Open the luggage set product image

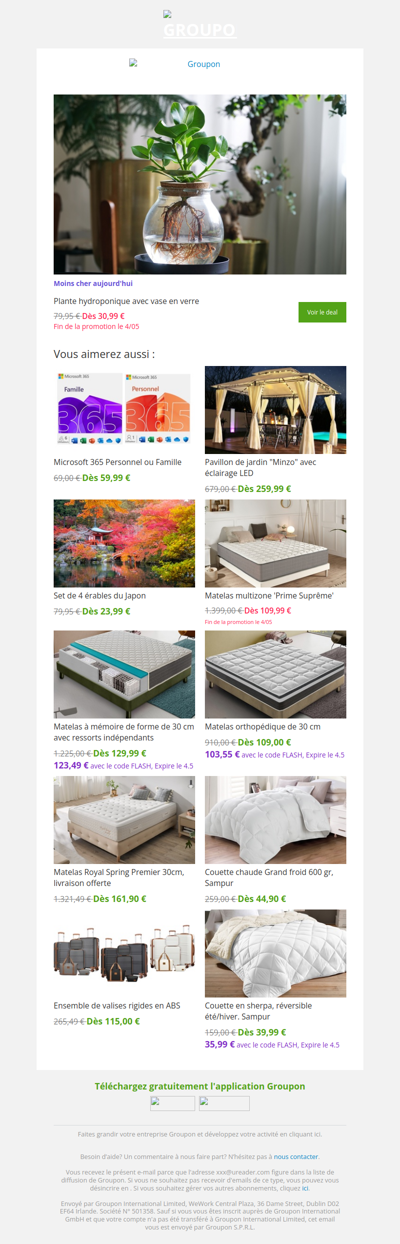124,953
